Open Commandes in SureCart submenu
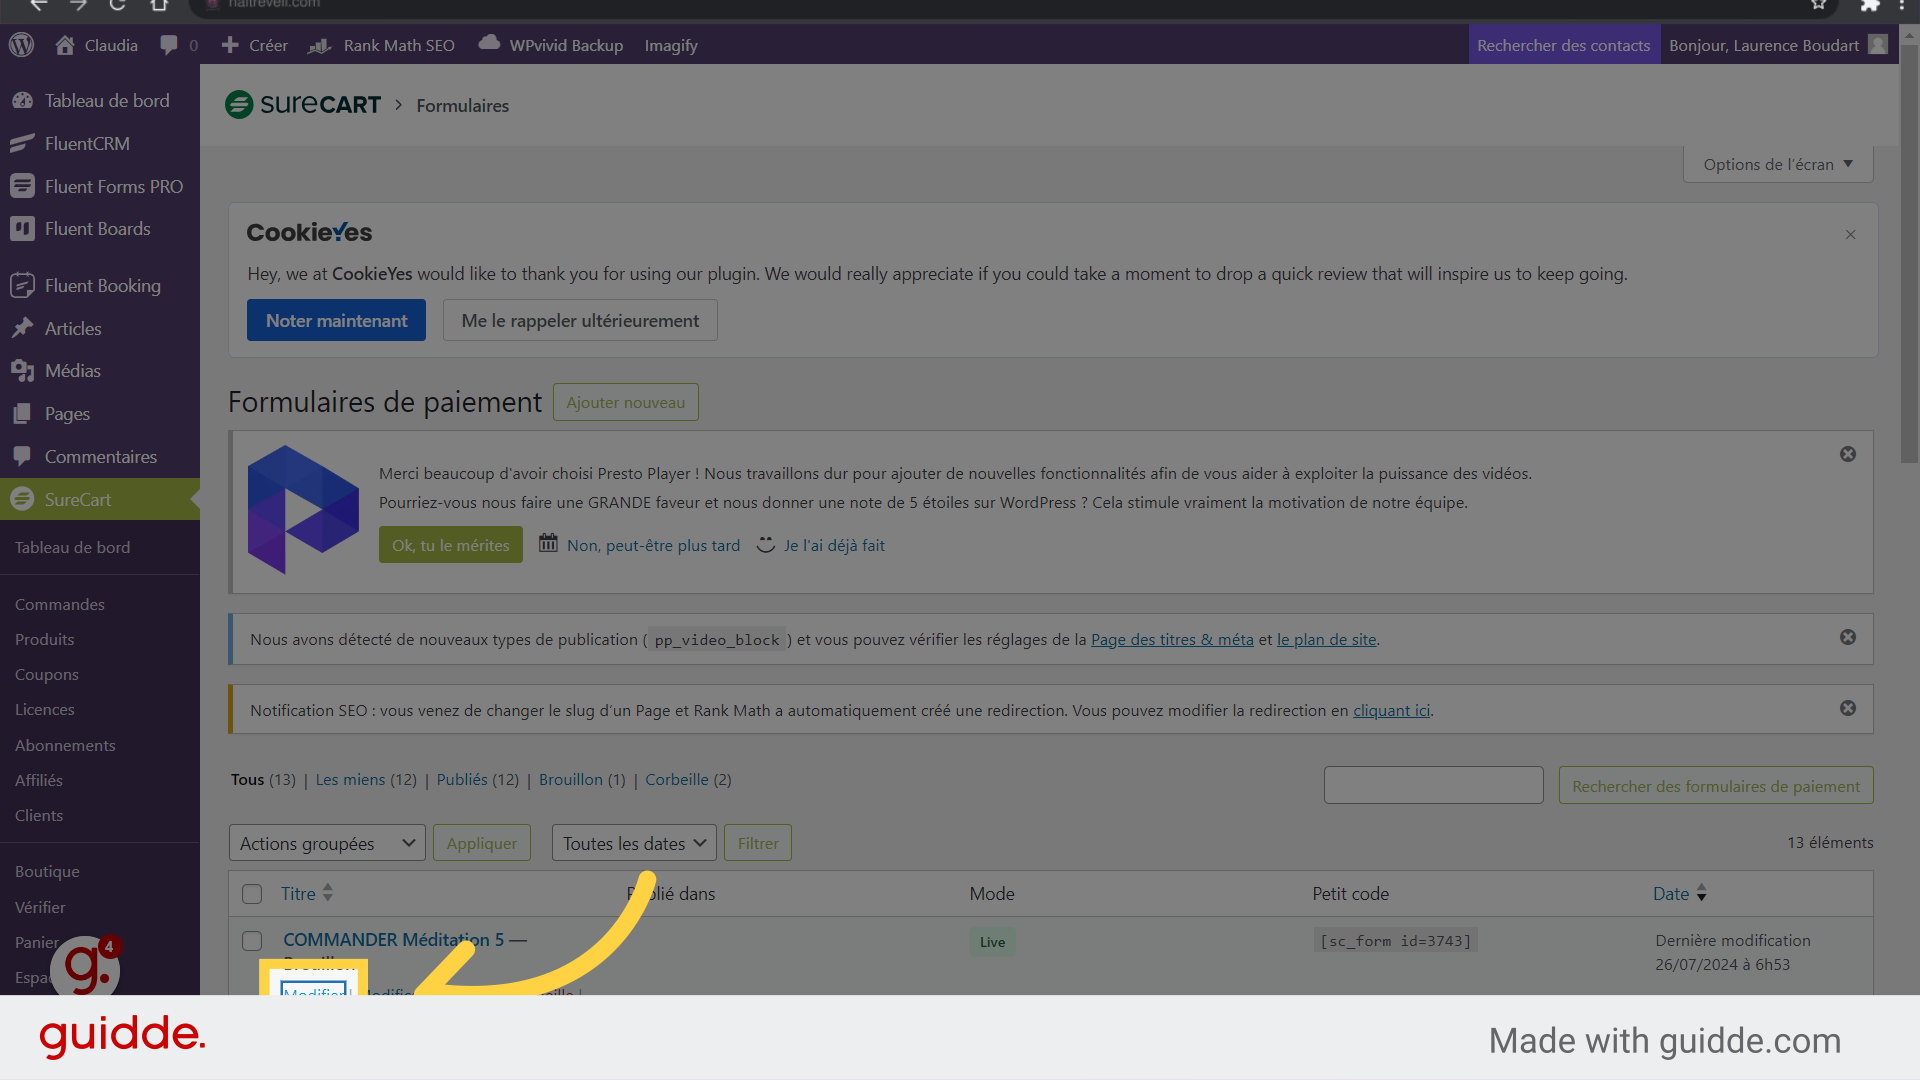The height and width of the screenshot is (1080, 1920). pyautogui.click(x=60, y=604)
